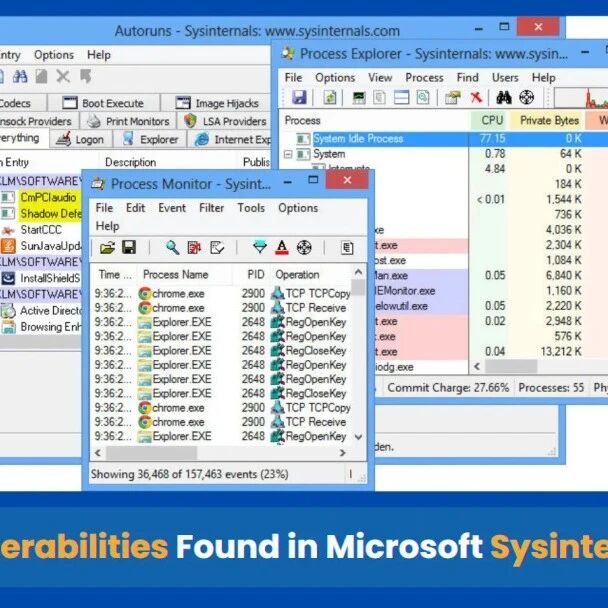This screenshot has height=608, width=608.
Task: Click the PID column header in Process Monitor
Action: (251, 275)
